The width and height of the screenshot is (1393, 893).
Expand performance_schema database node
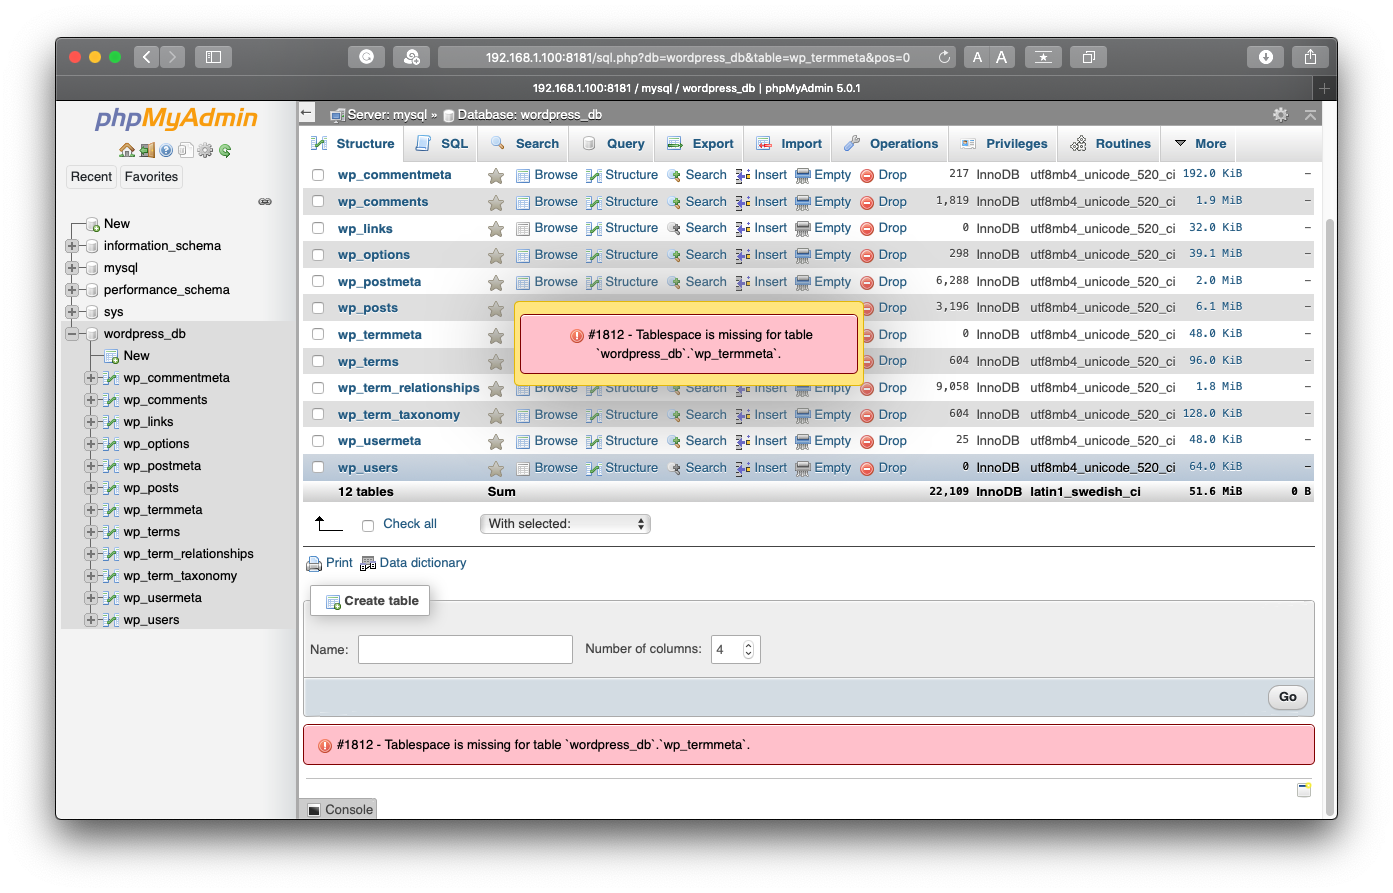tap(72, 290)
